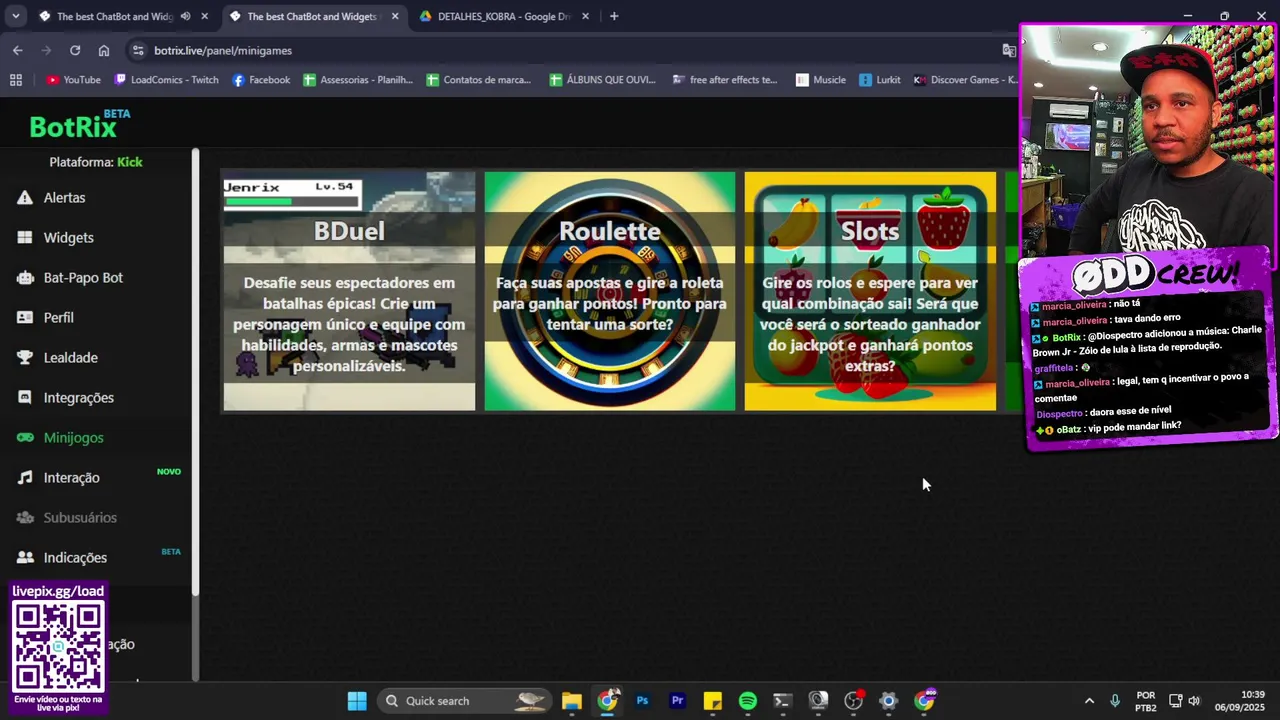Open the BDuel minigame card

point(349,291)
